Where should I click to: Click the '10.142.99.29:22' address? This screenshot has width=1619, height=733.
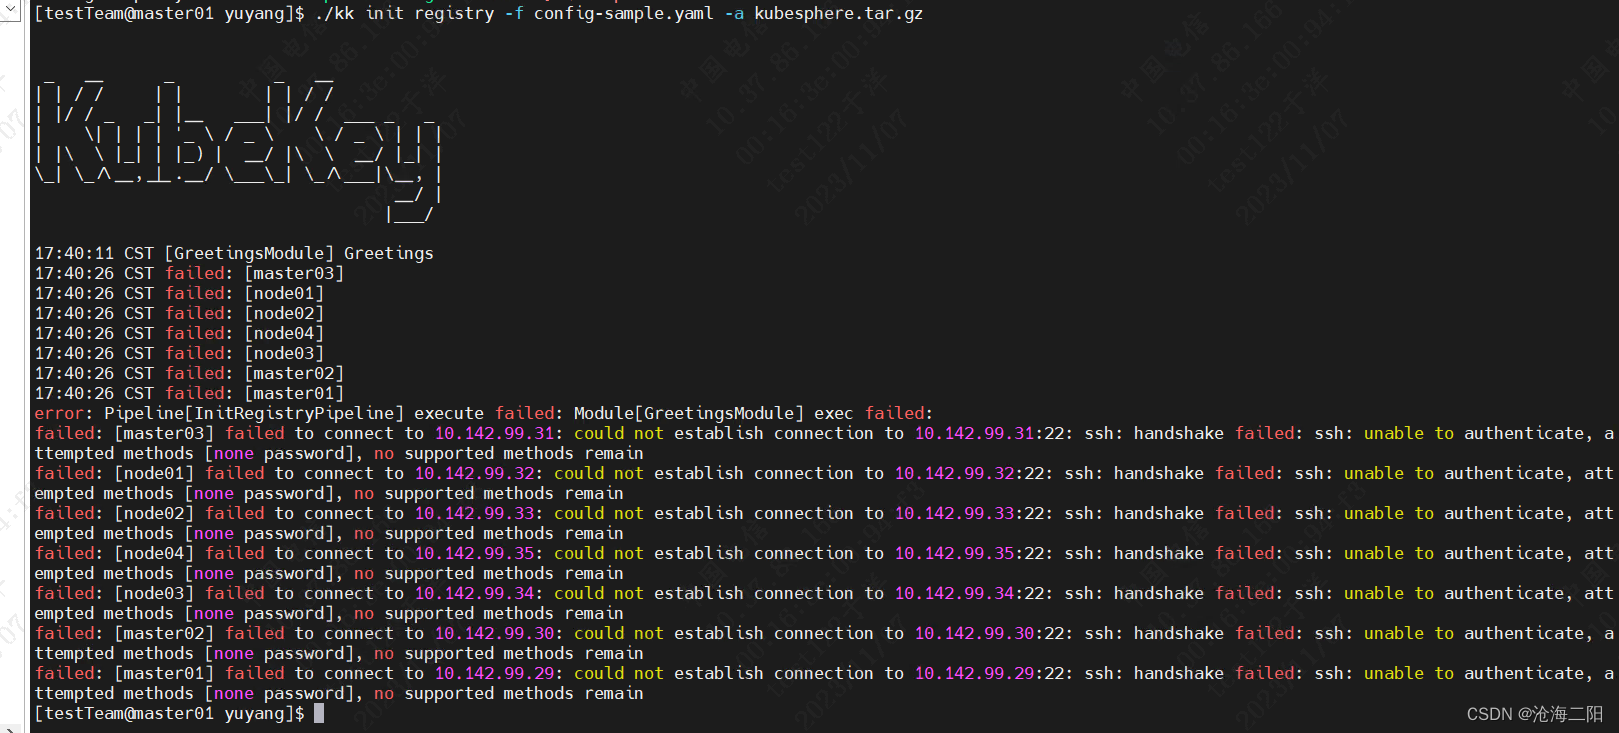[989, 673]
